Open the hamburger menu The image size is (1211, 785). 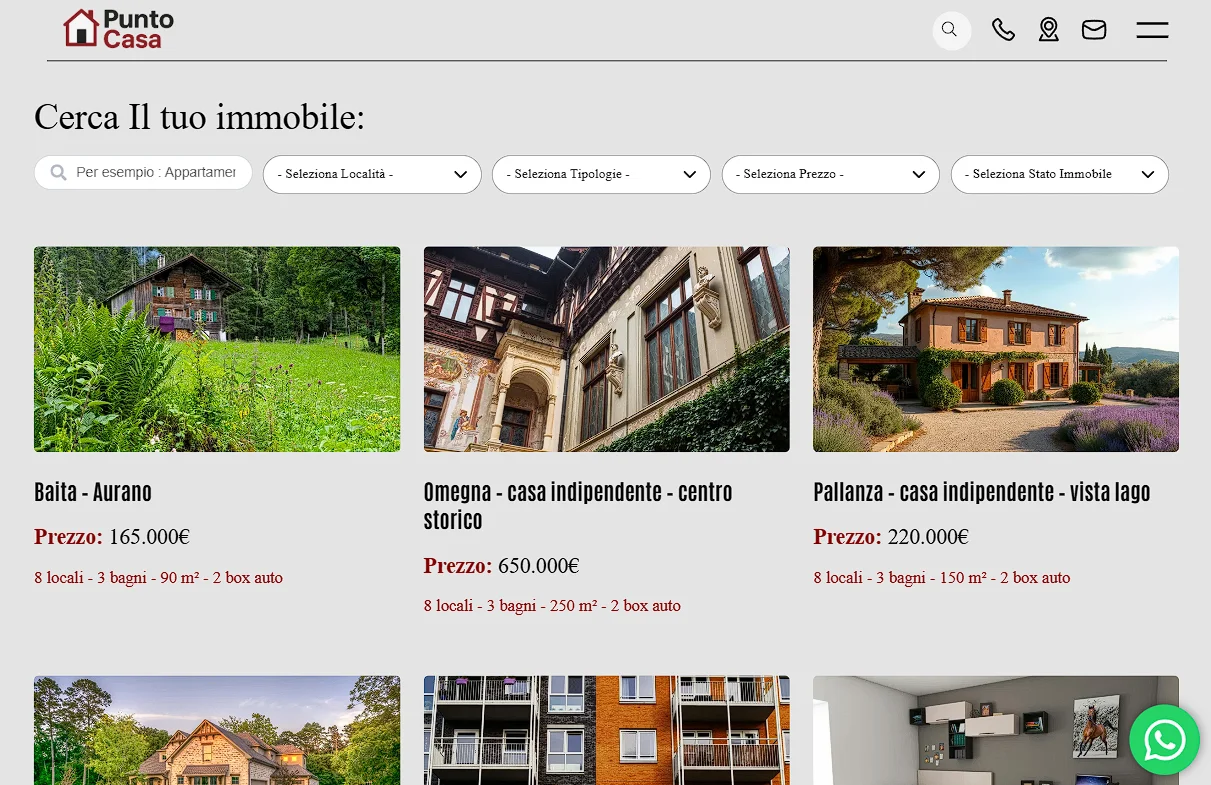click(x=1152, y=30)
